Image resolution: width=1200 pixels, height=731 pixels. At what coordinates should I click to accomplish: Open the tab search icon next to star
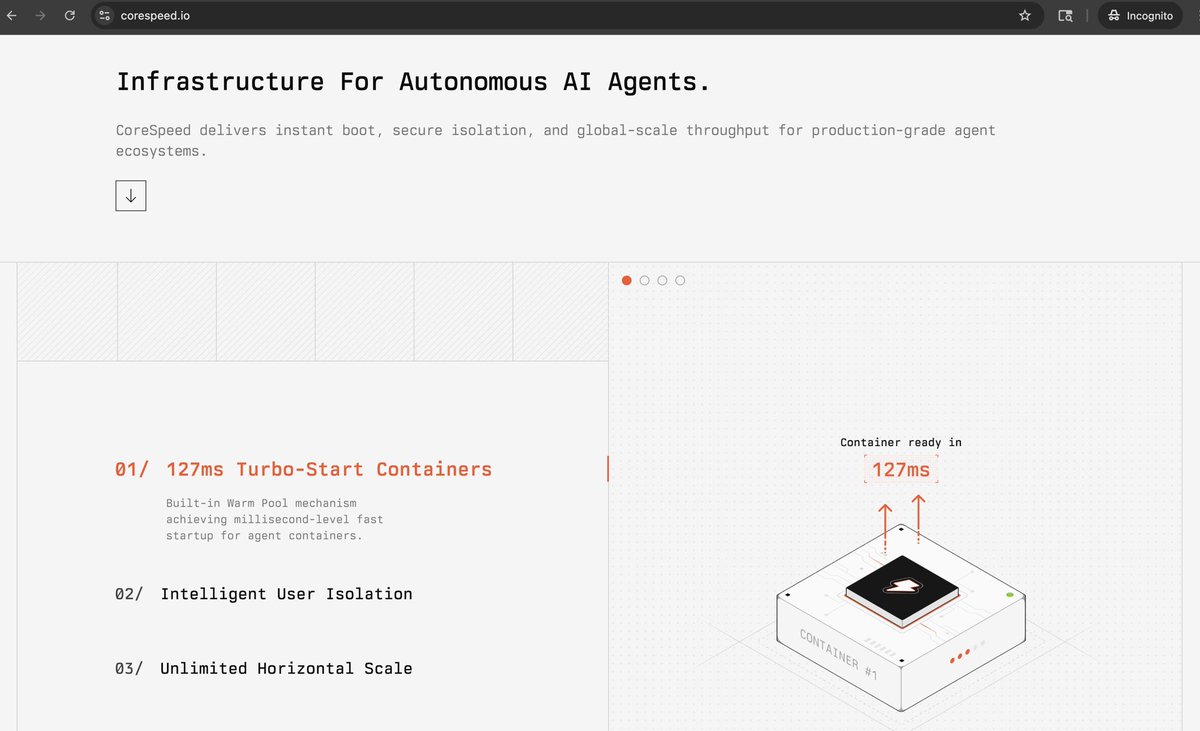coord(1065,16)
